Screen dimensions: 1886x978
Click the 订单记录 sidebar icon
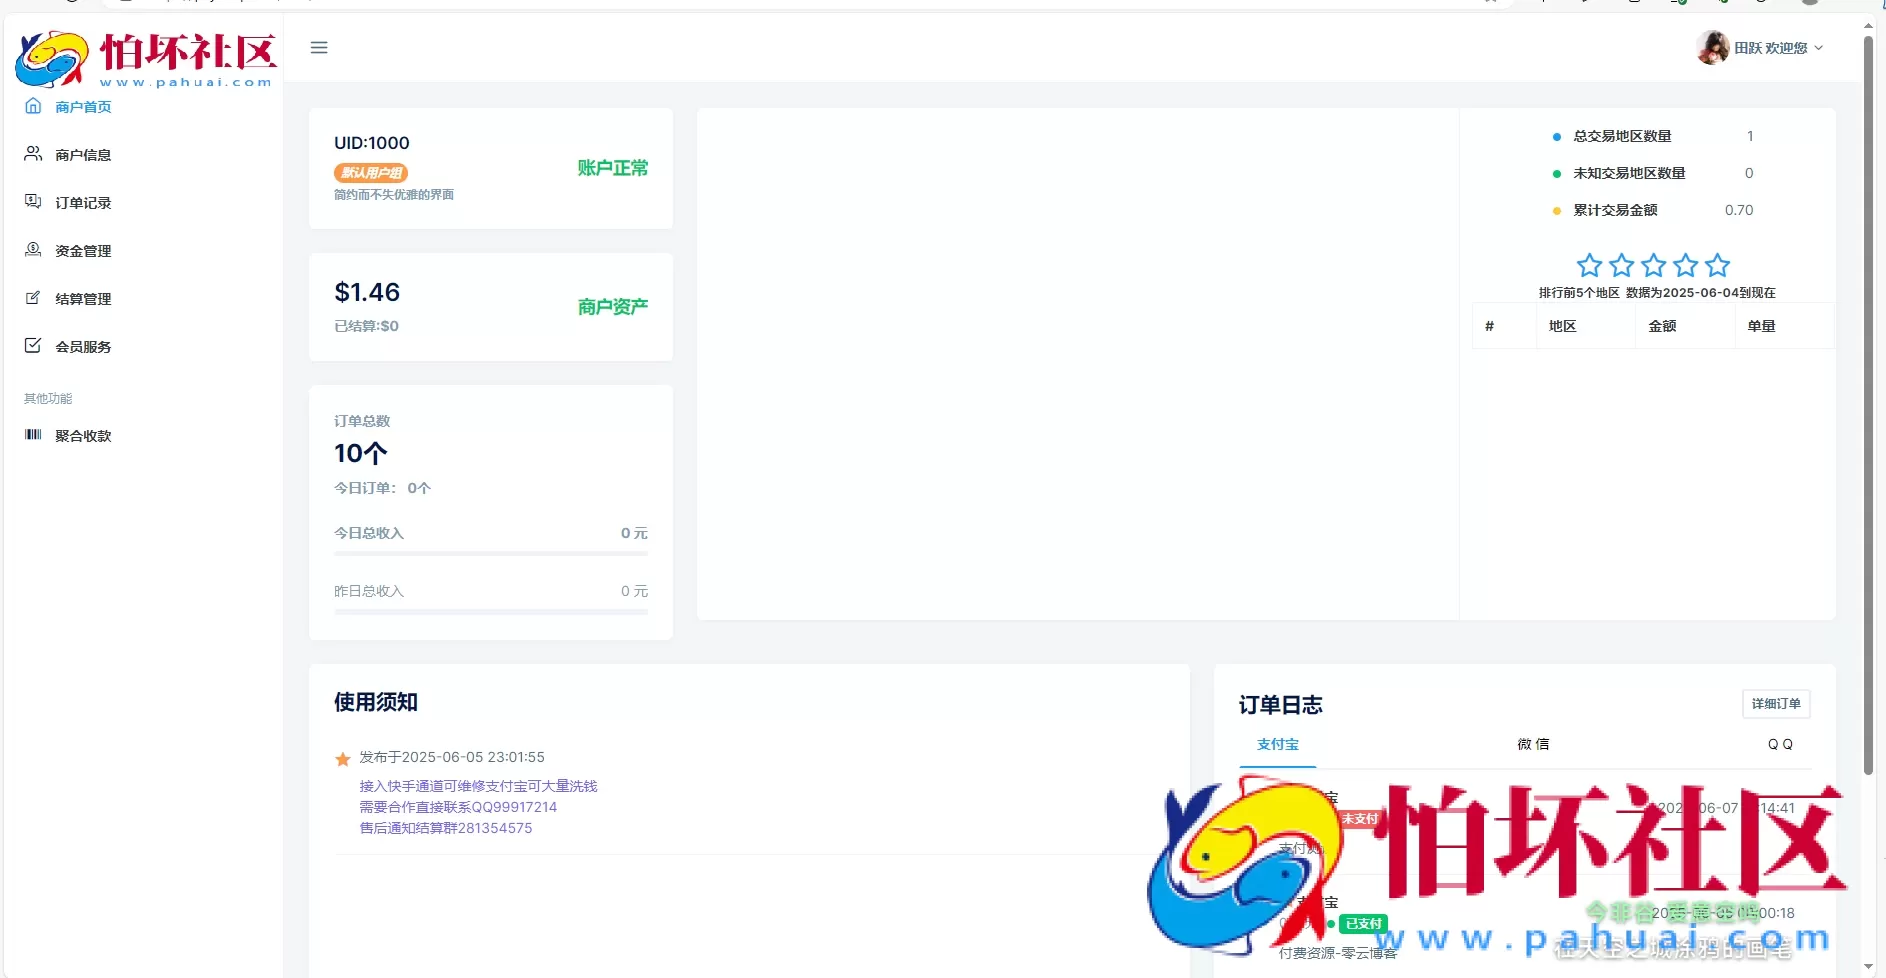pos(33,202)
